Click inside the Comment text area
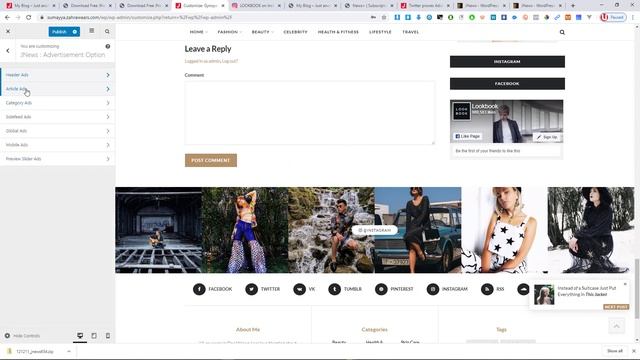 [309, 113]
